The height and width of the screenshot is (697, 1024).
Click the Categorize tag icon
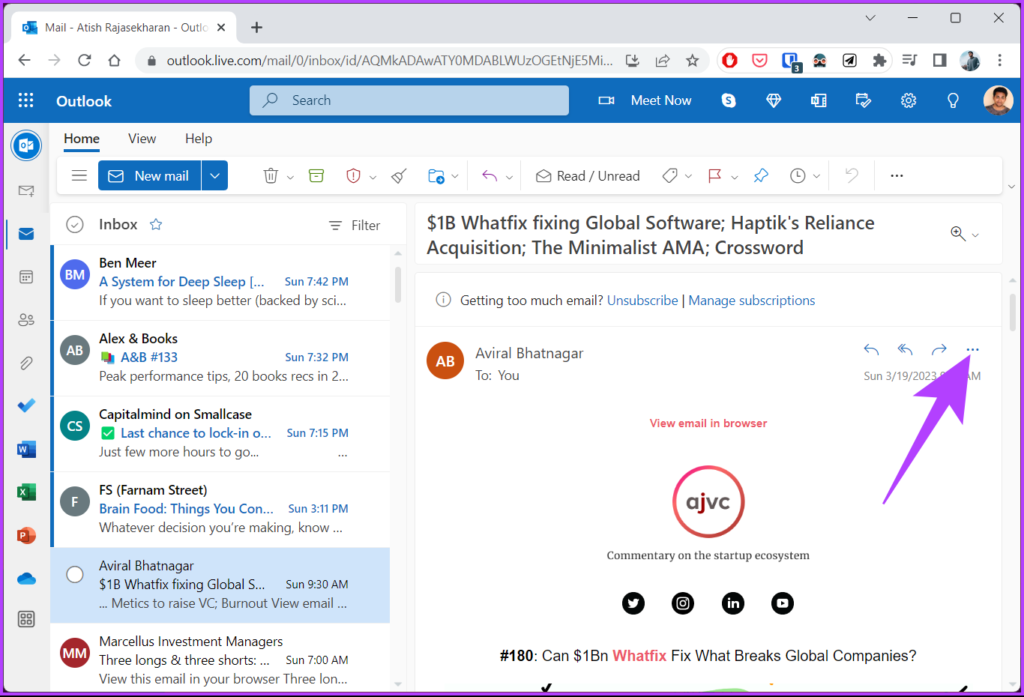tap(669, 176)
